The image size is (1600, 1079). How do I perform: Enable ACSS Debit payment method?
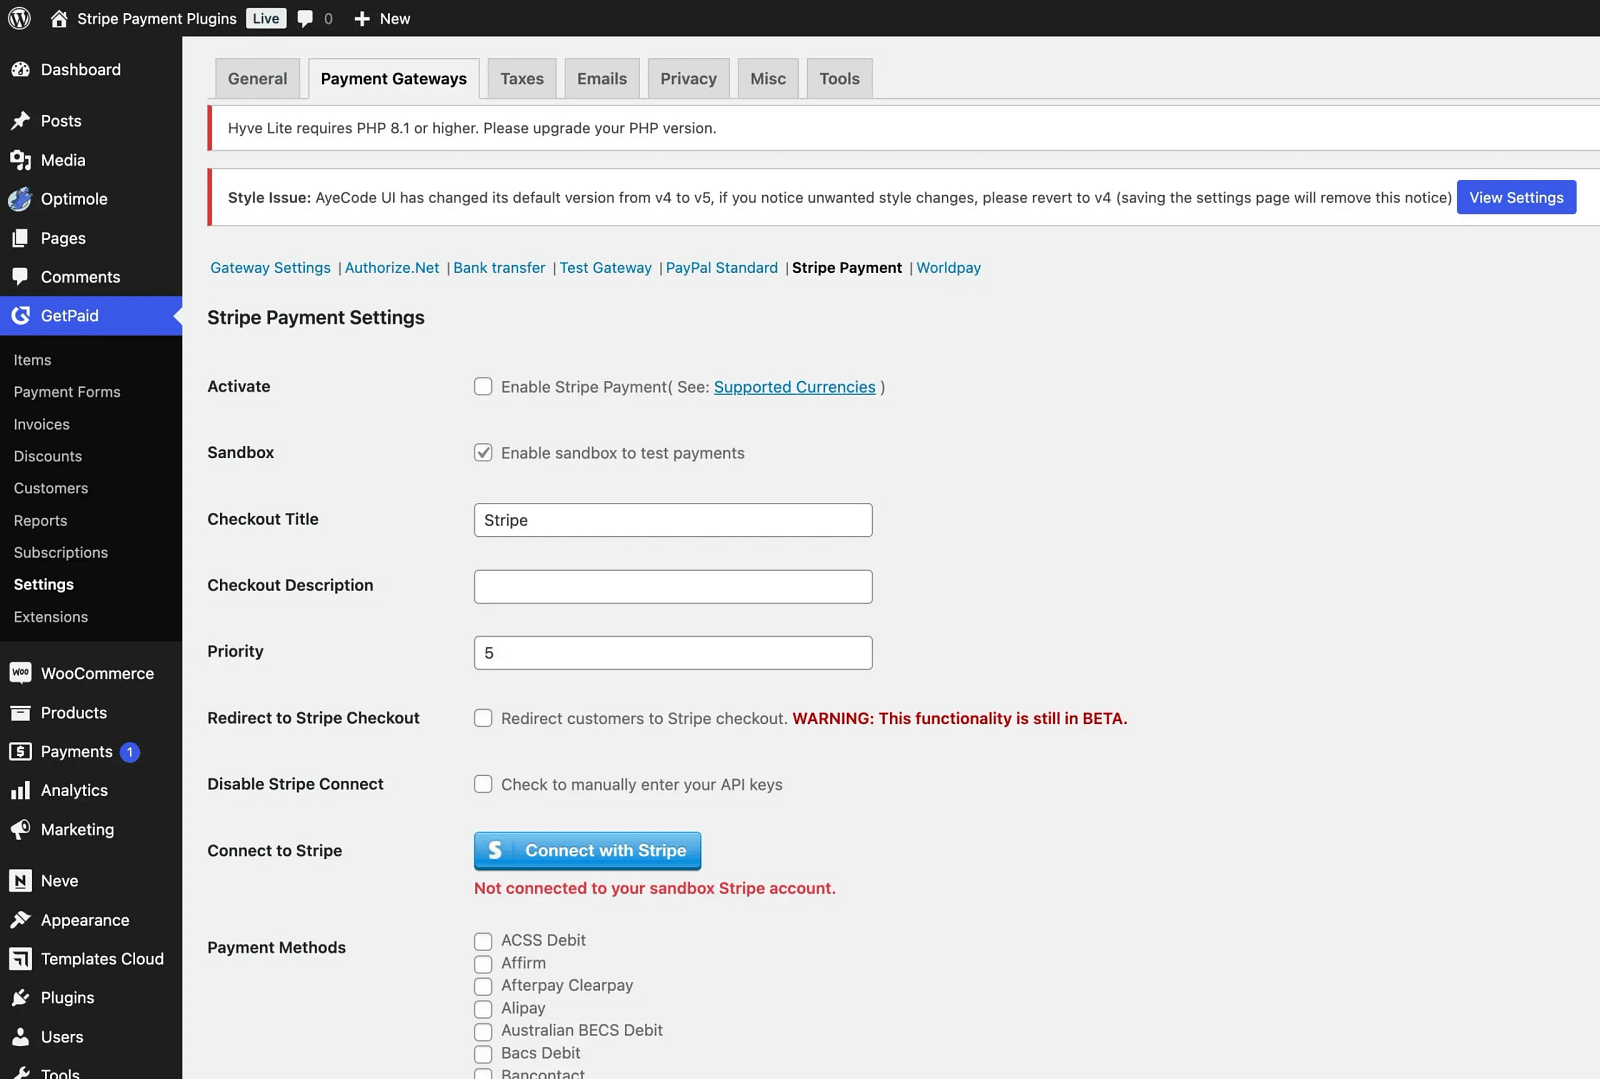click(483, 941)
